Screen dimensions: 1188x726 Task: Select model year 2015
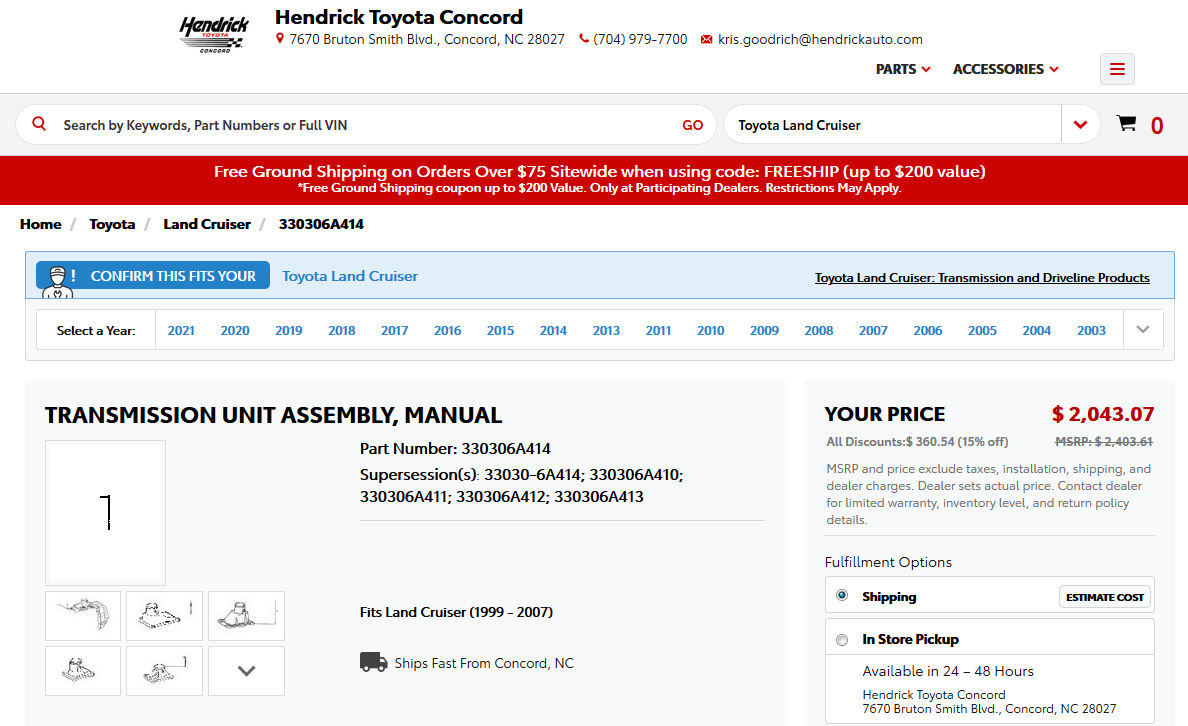point(501,330)
